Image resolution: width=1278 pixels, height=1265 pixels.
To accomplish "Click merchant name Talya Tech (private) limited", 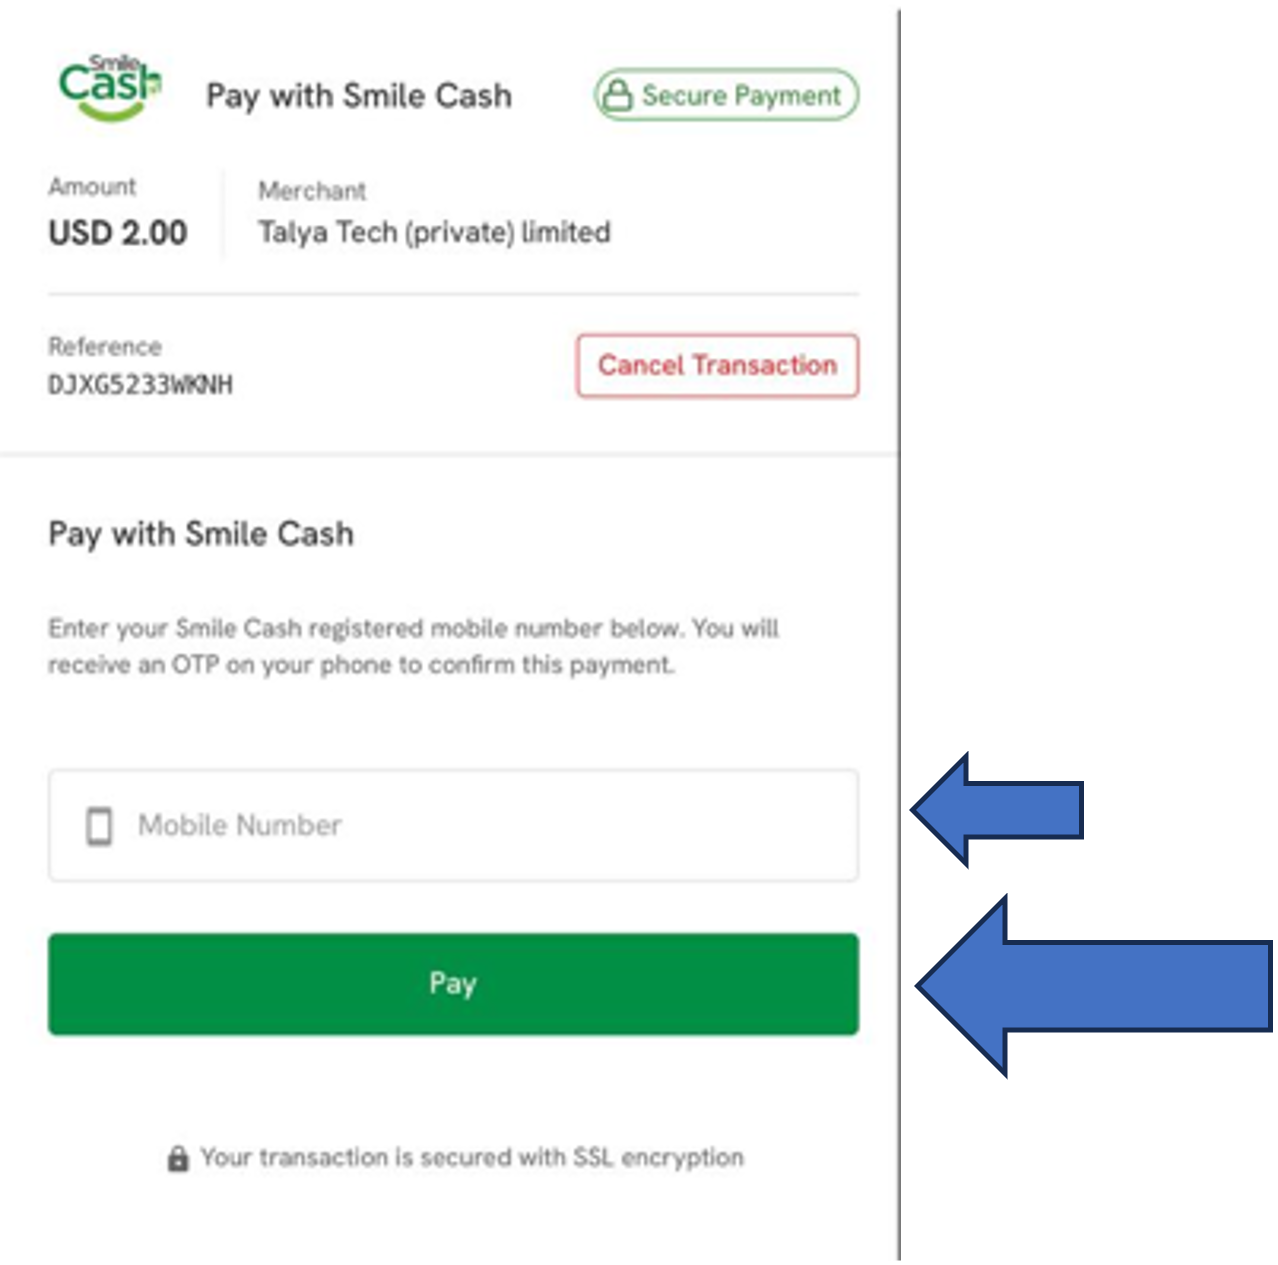I will pyautogui.click(x=434, y=232).
